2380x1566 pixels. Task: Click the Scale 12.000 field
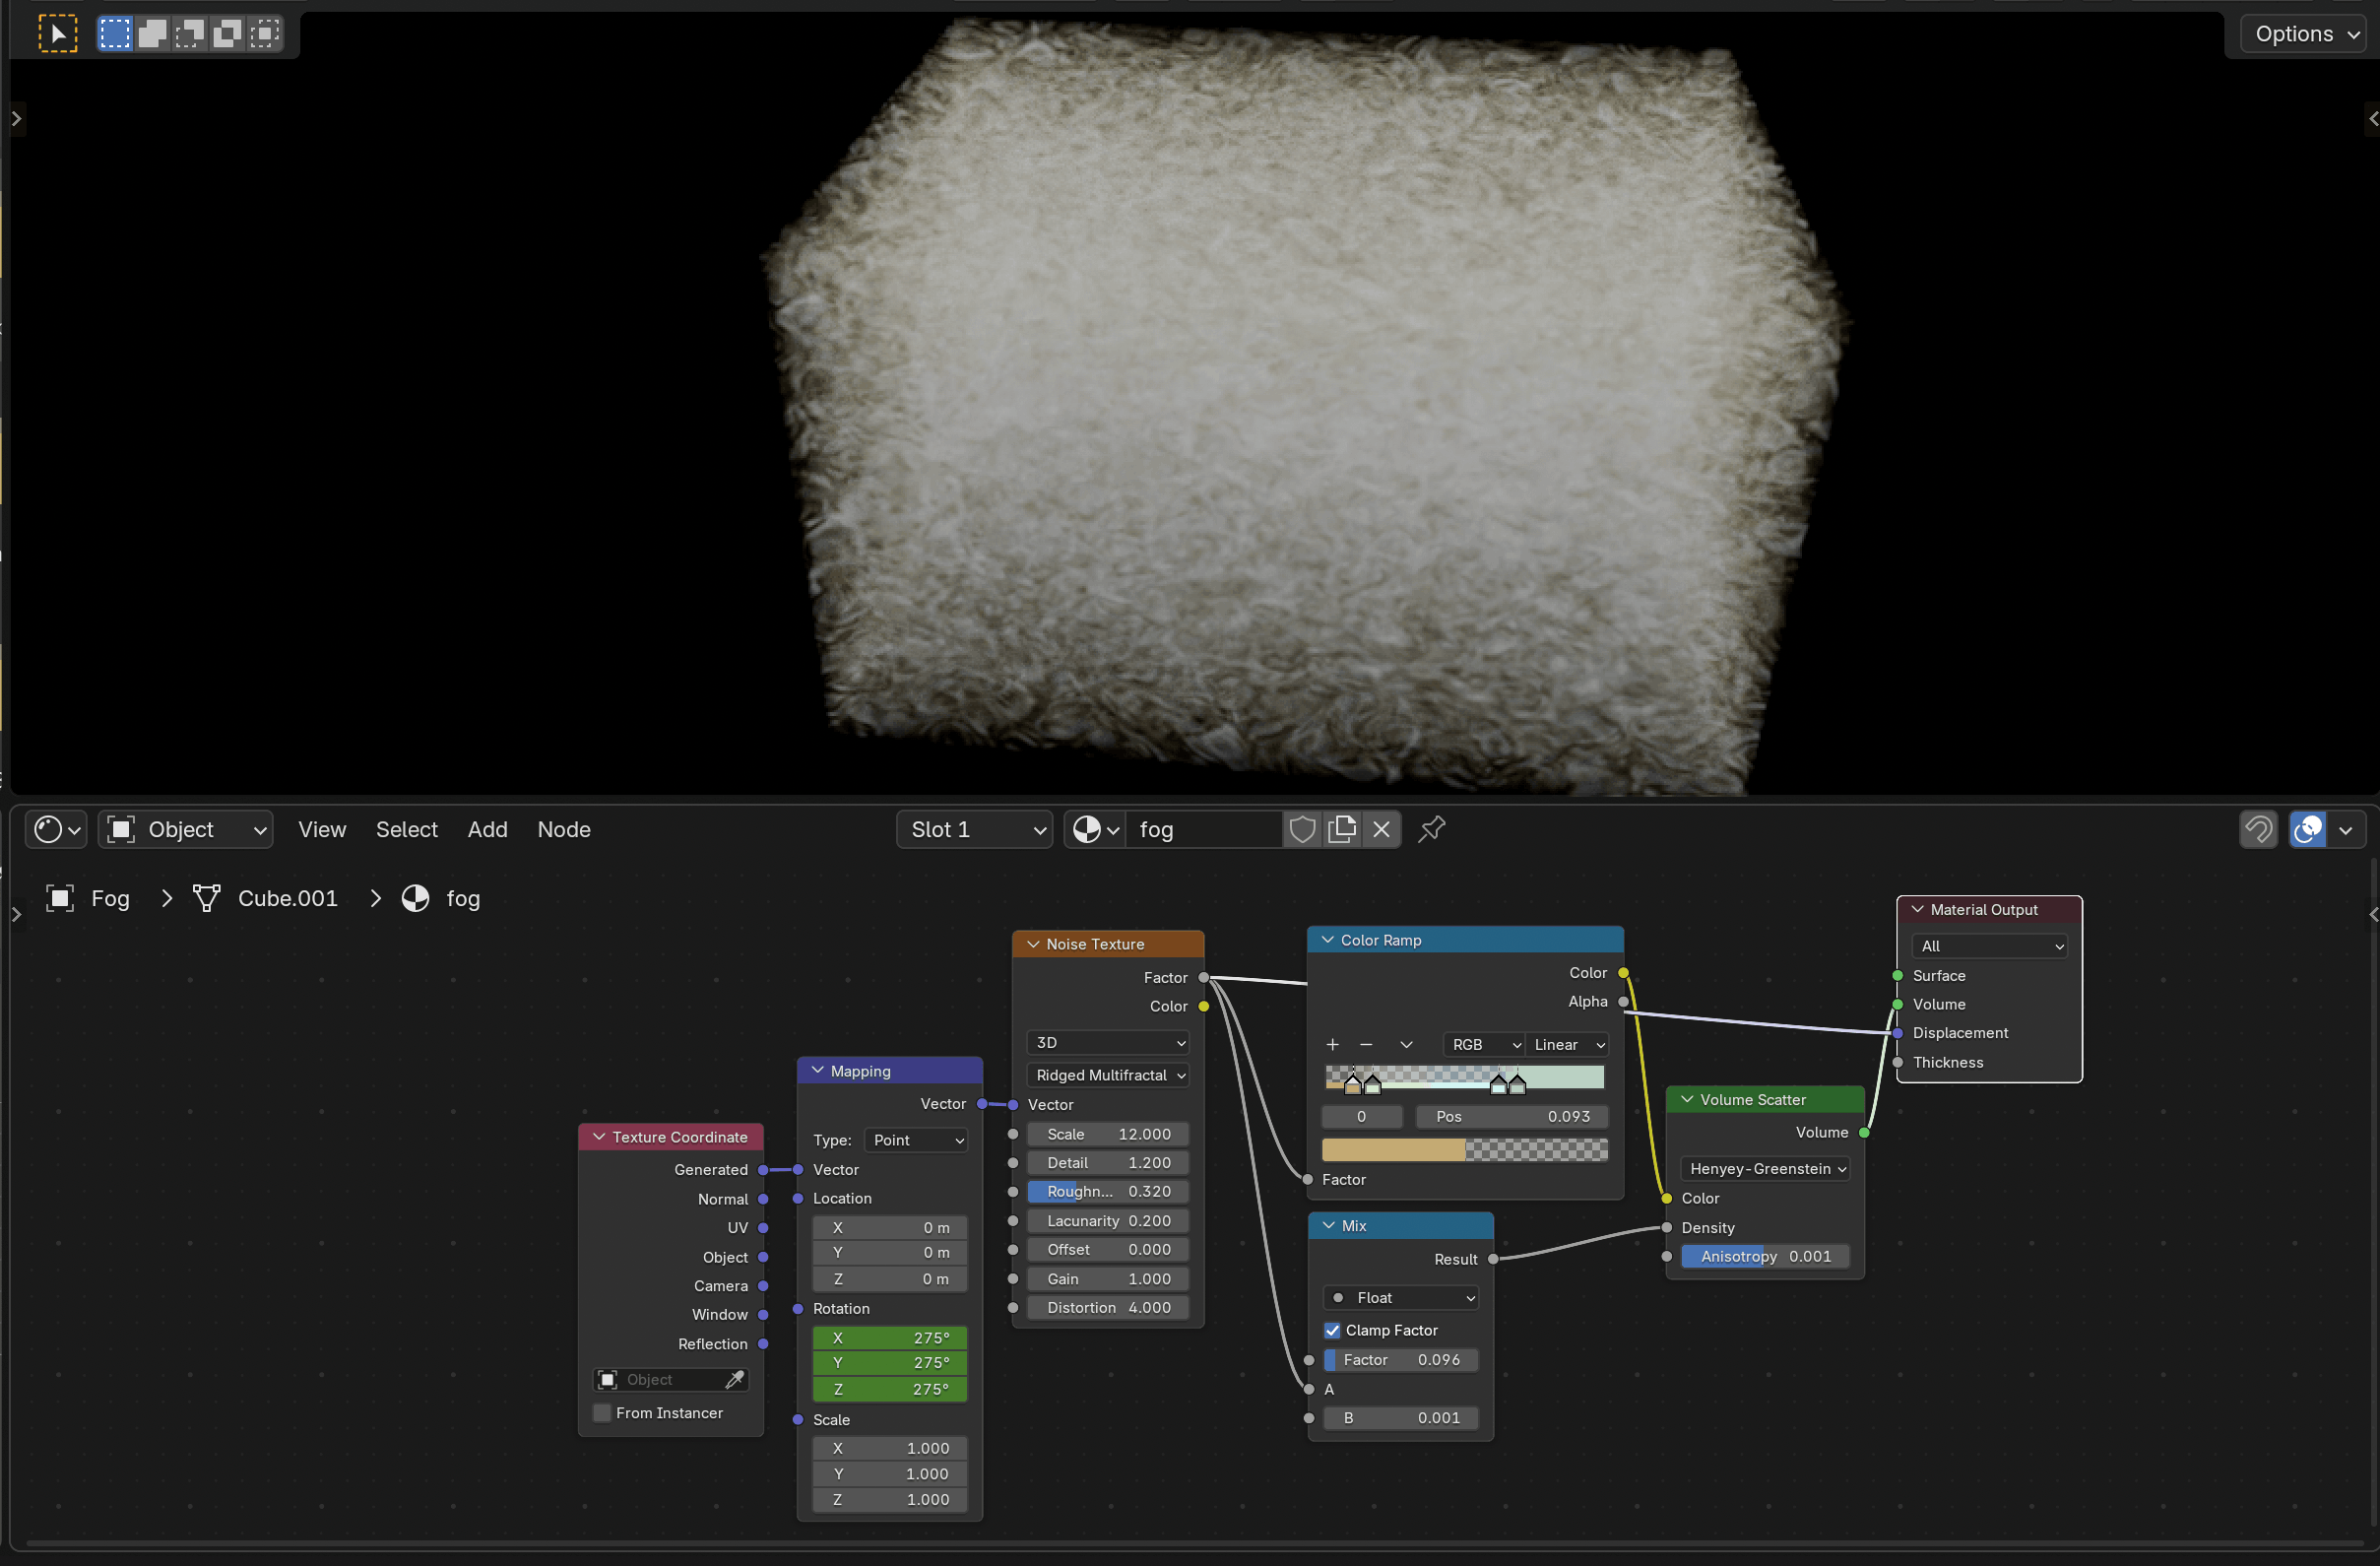[1108, 1134]
